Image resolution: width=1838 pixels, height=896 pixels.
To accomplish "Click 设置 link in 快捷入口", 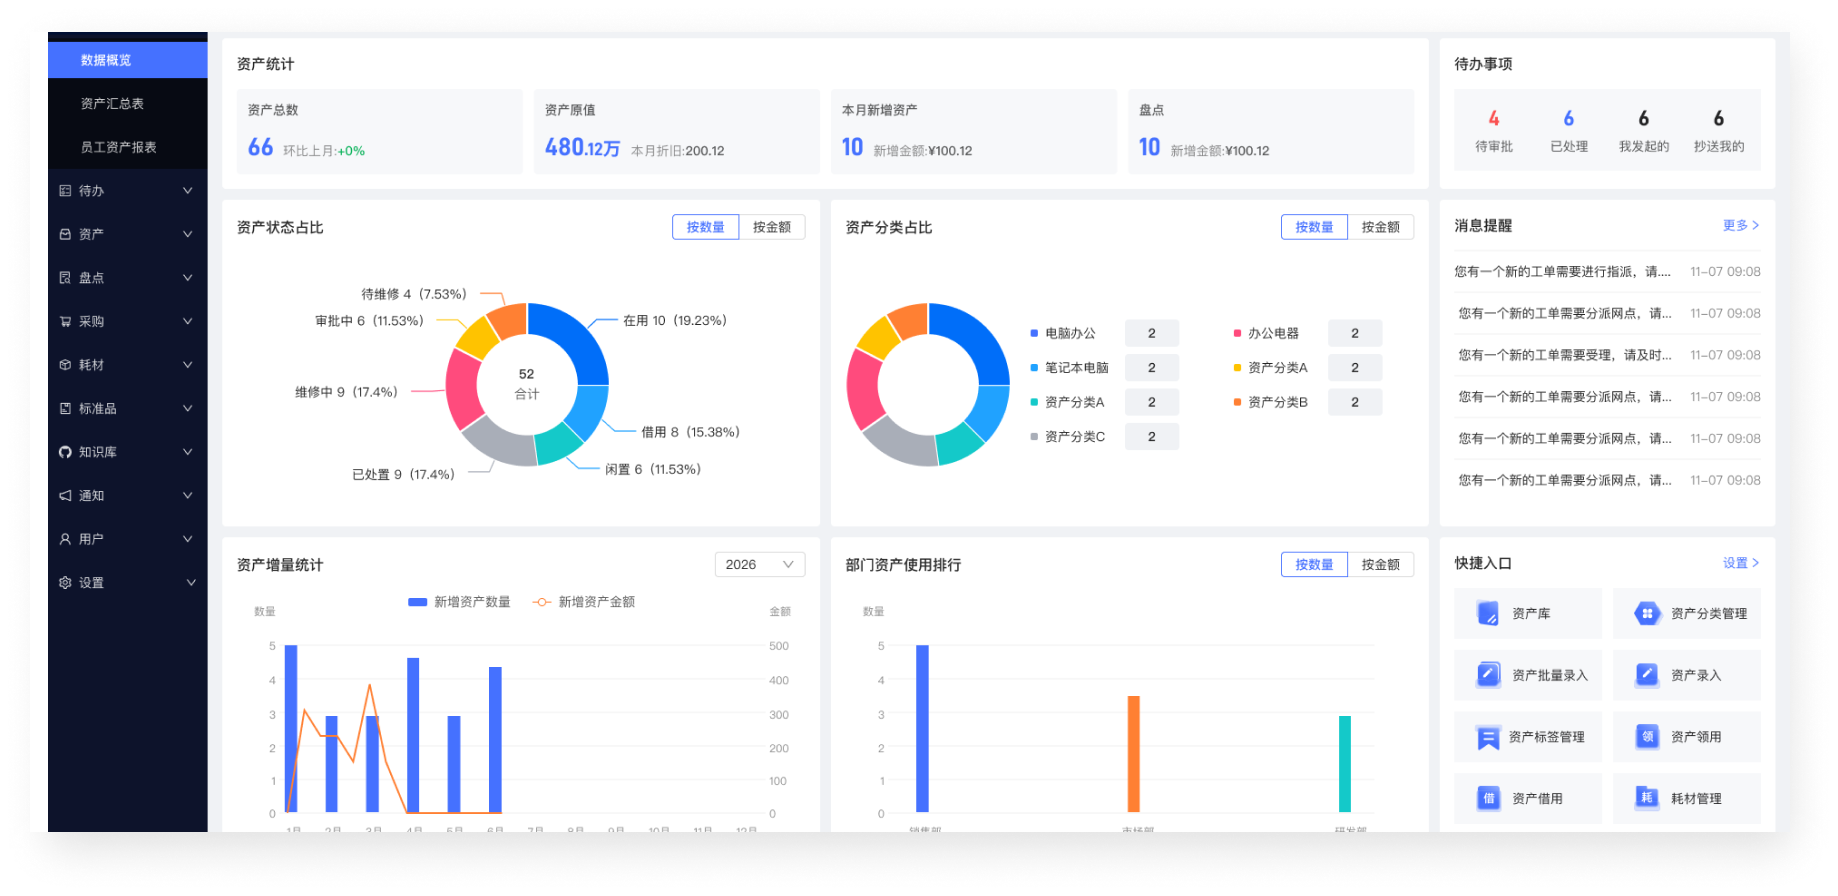I will [x=1741, y=563].
